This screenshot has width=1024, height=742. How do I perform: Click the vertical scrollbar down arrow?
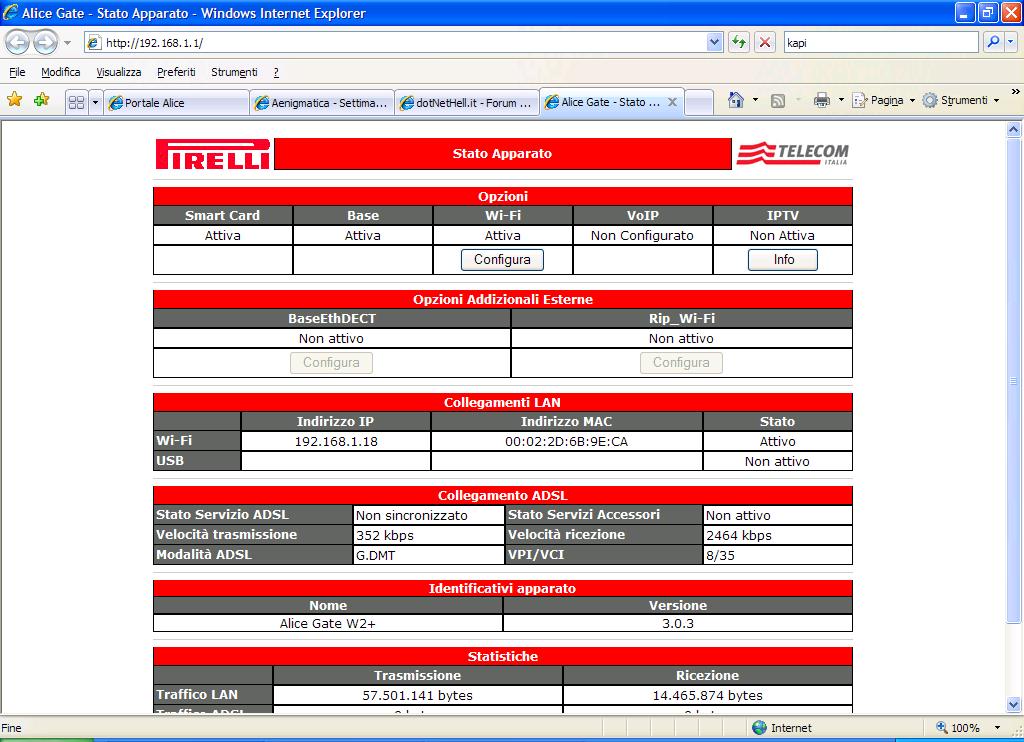(1013, 704)
